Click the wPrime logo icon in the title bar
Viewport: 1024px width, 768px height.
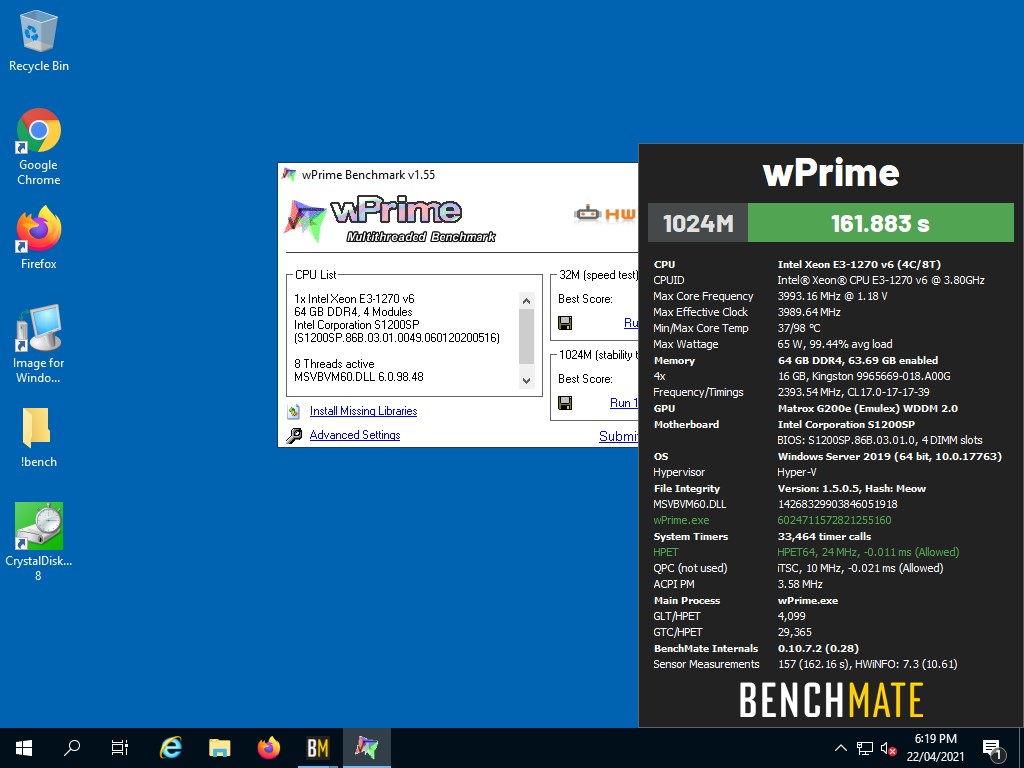(289, 174)
